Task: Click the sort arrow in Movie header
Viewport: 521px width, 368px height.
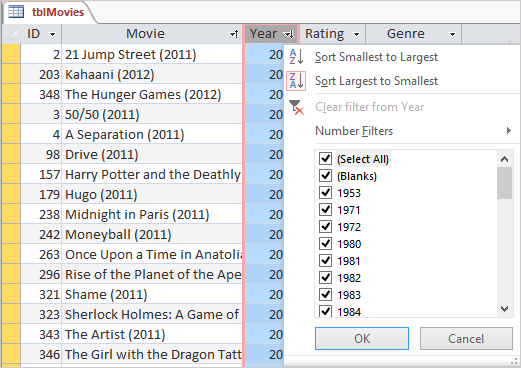Action: coord(234,34)
